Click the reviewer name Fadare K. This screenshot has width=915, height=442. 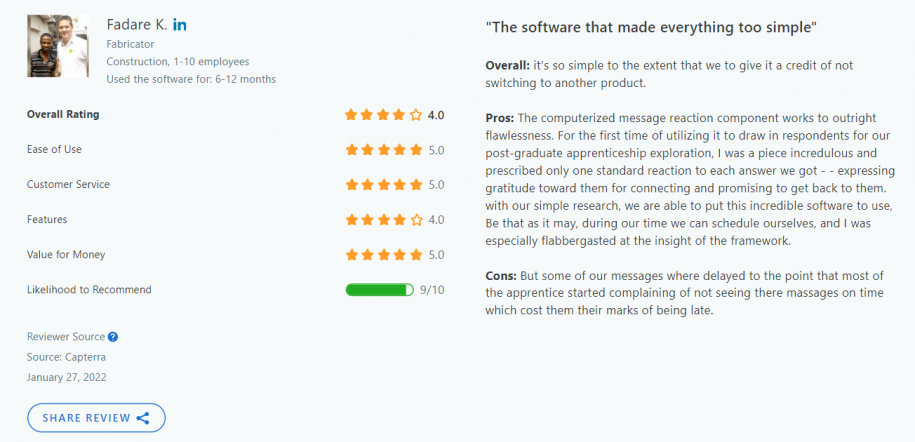click(x=135, y=24)
